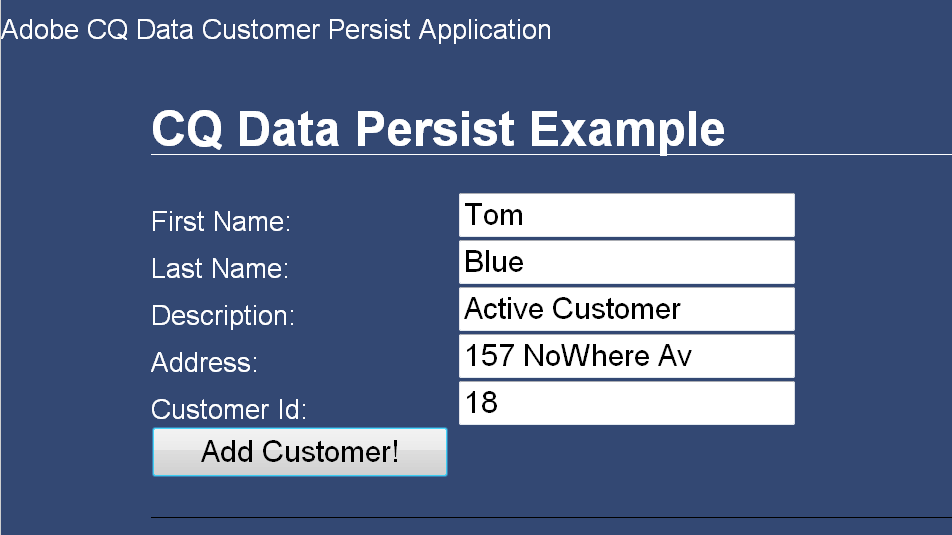
Task: Click the CQ Data Persist Example heading
Action: (438, 130)
